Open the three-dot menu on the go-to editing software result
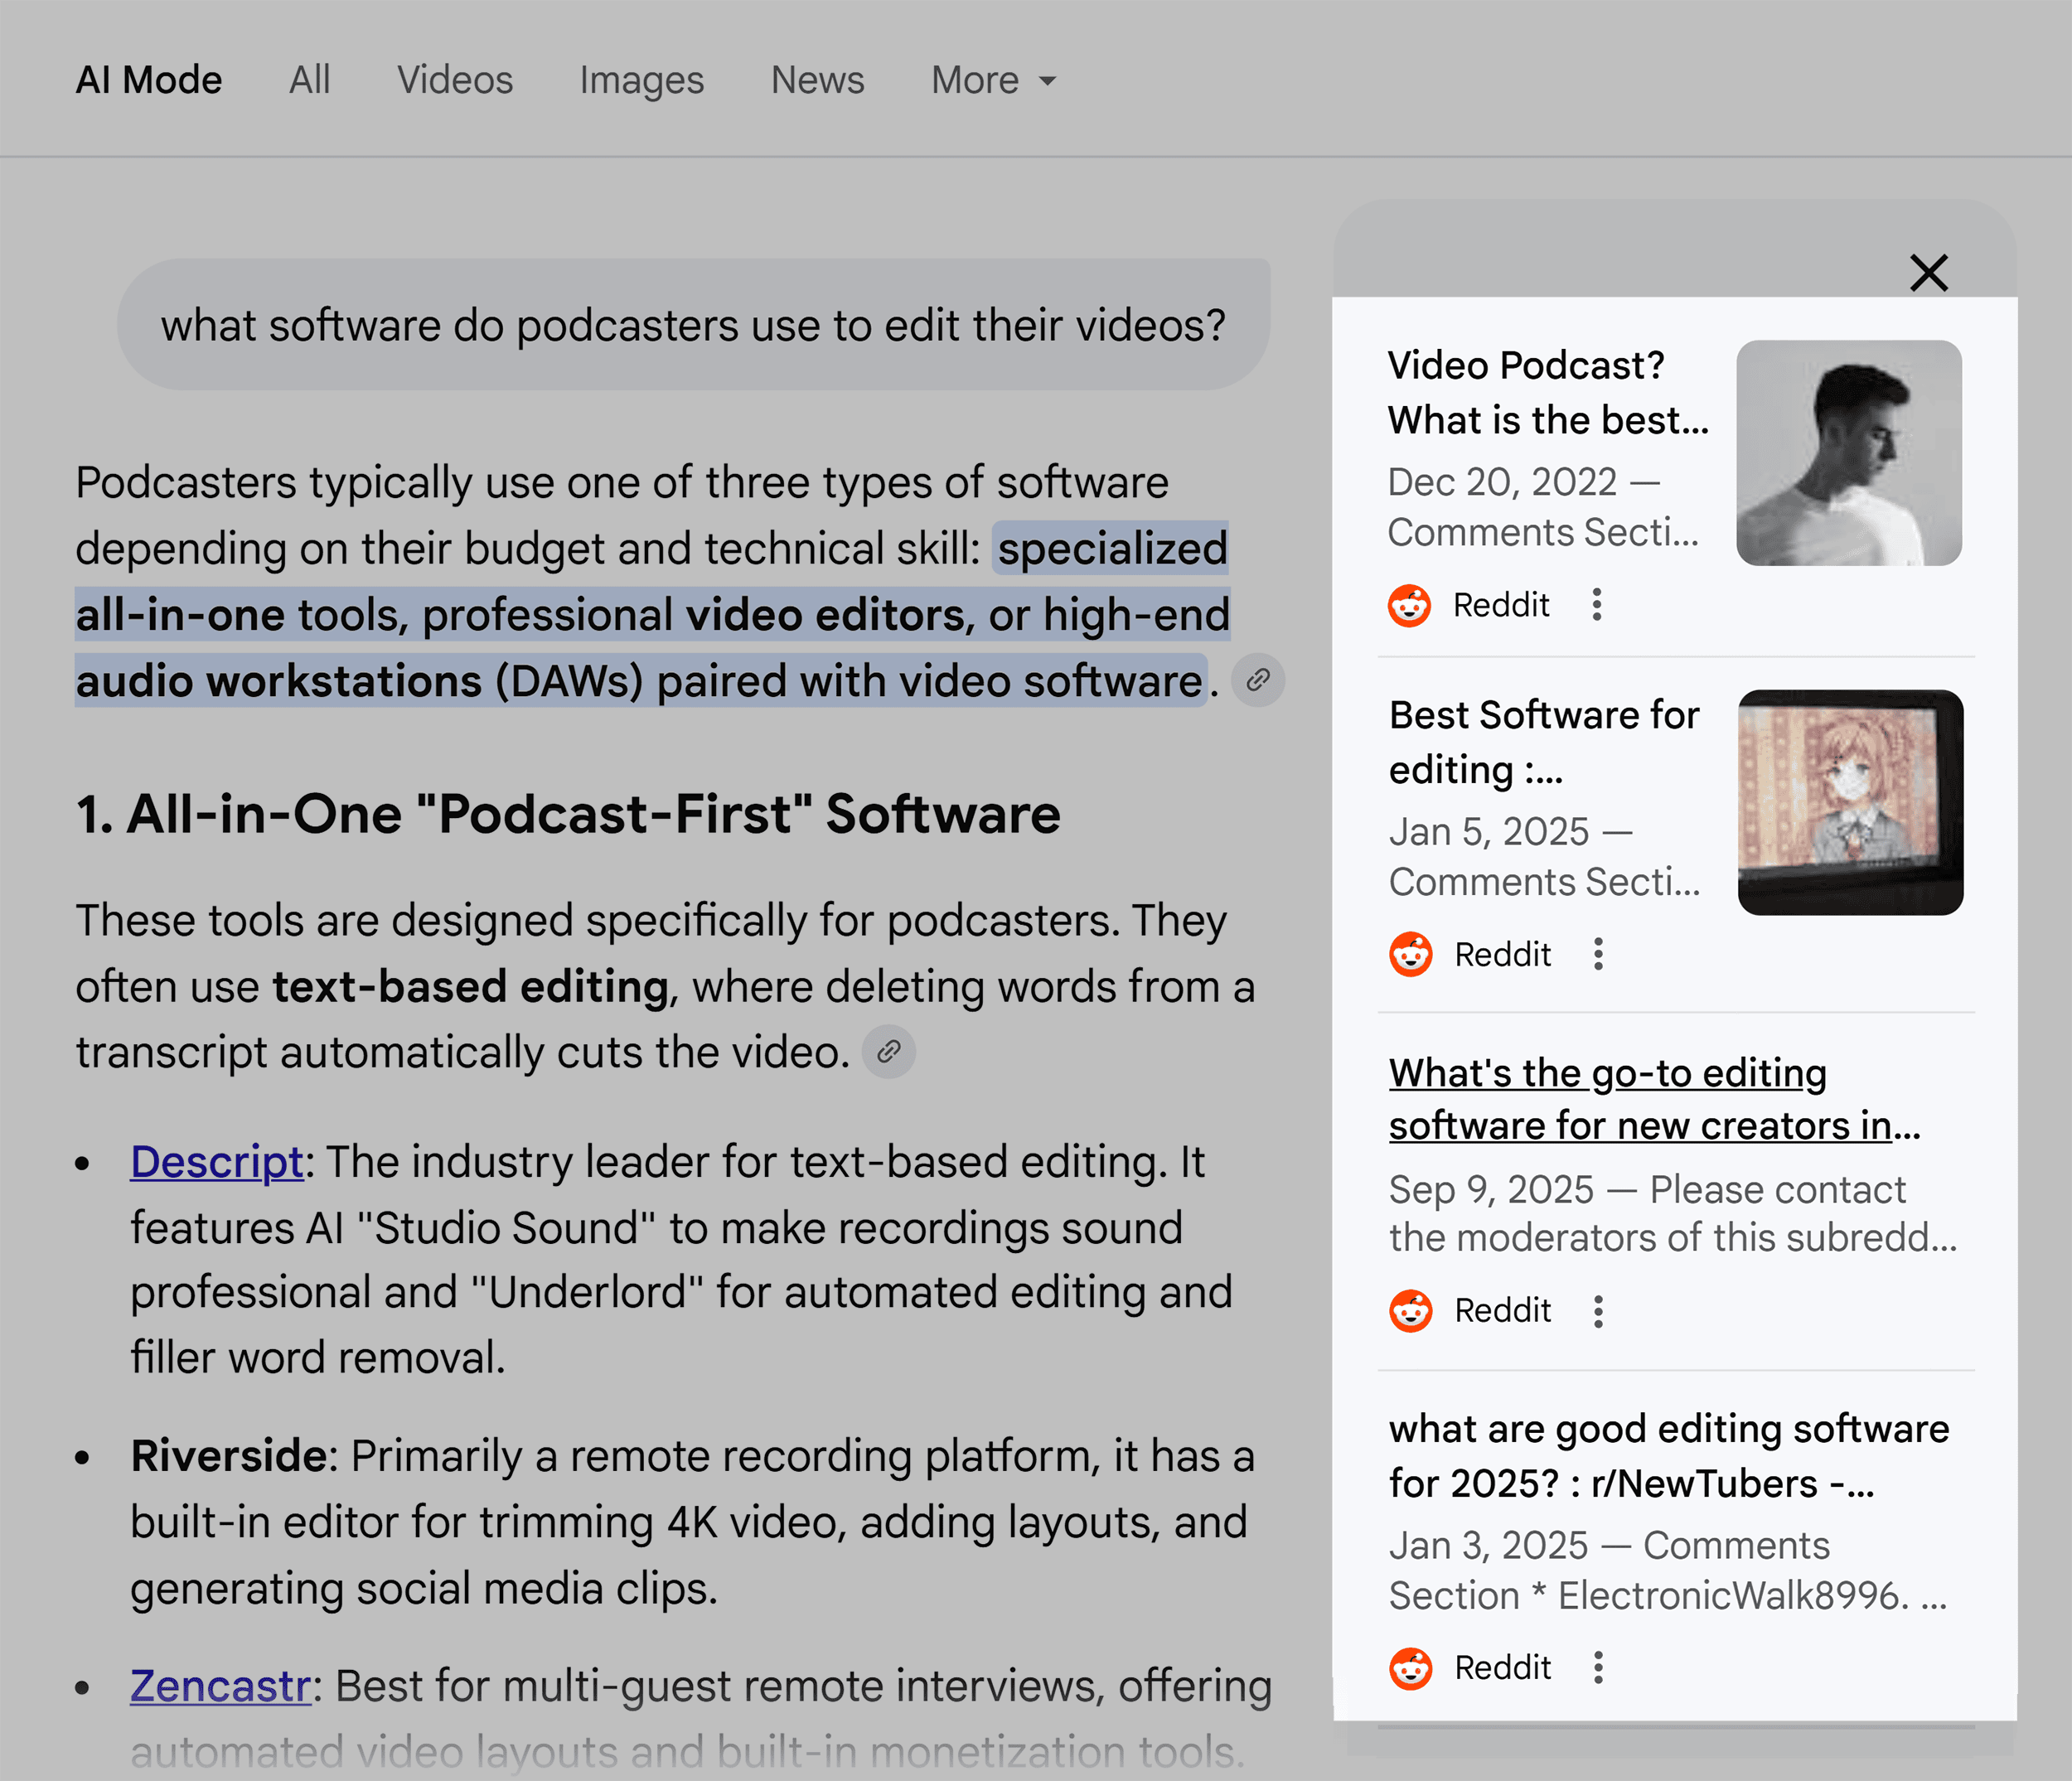 [x=1598, y=1310]
